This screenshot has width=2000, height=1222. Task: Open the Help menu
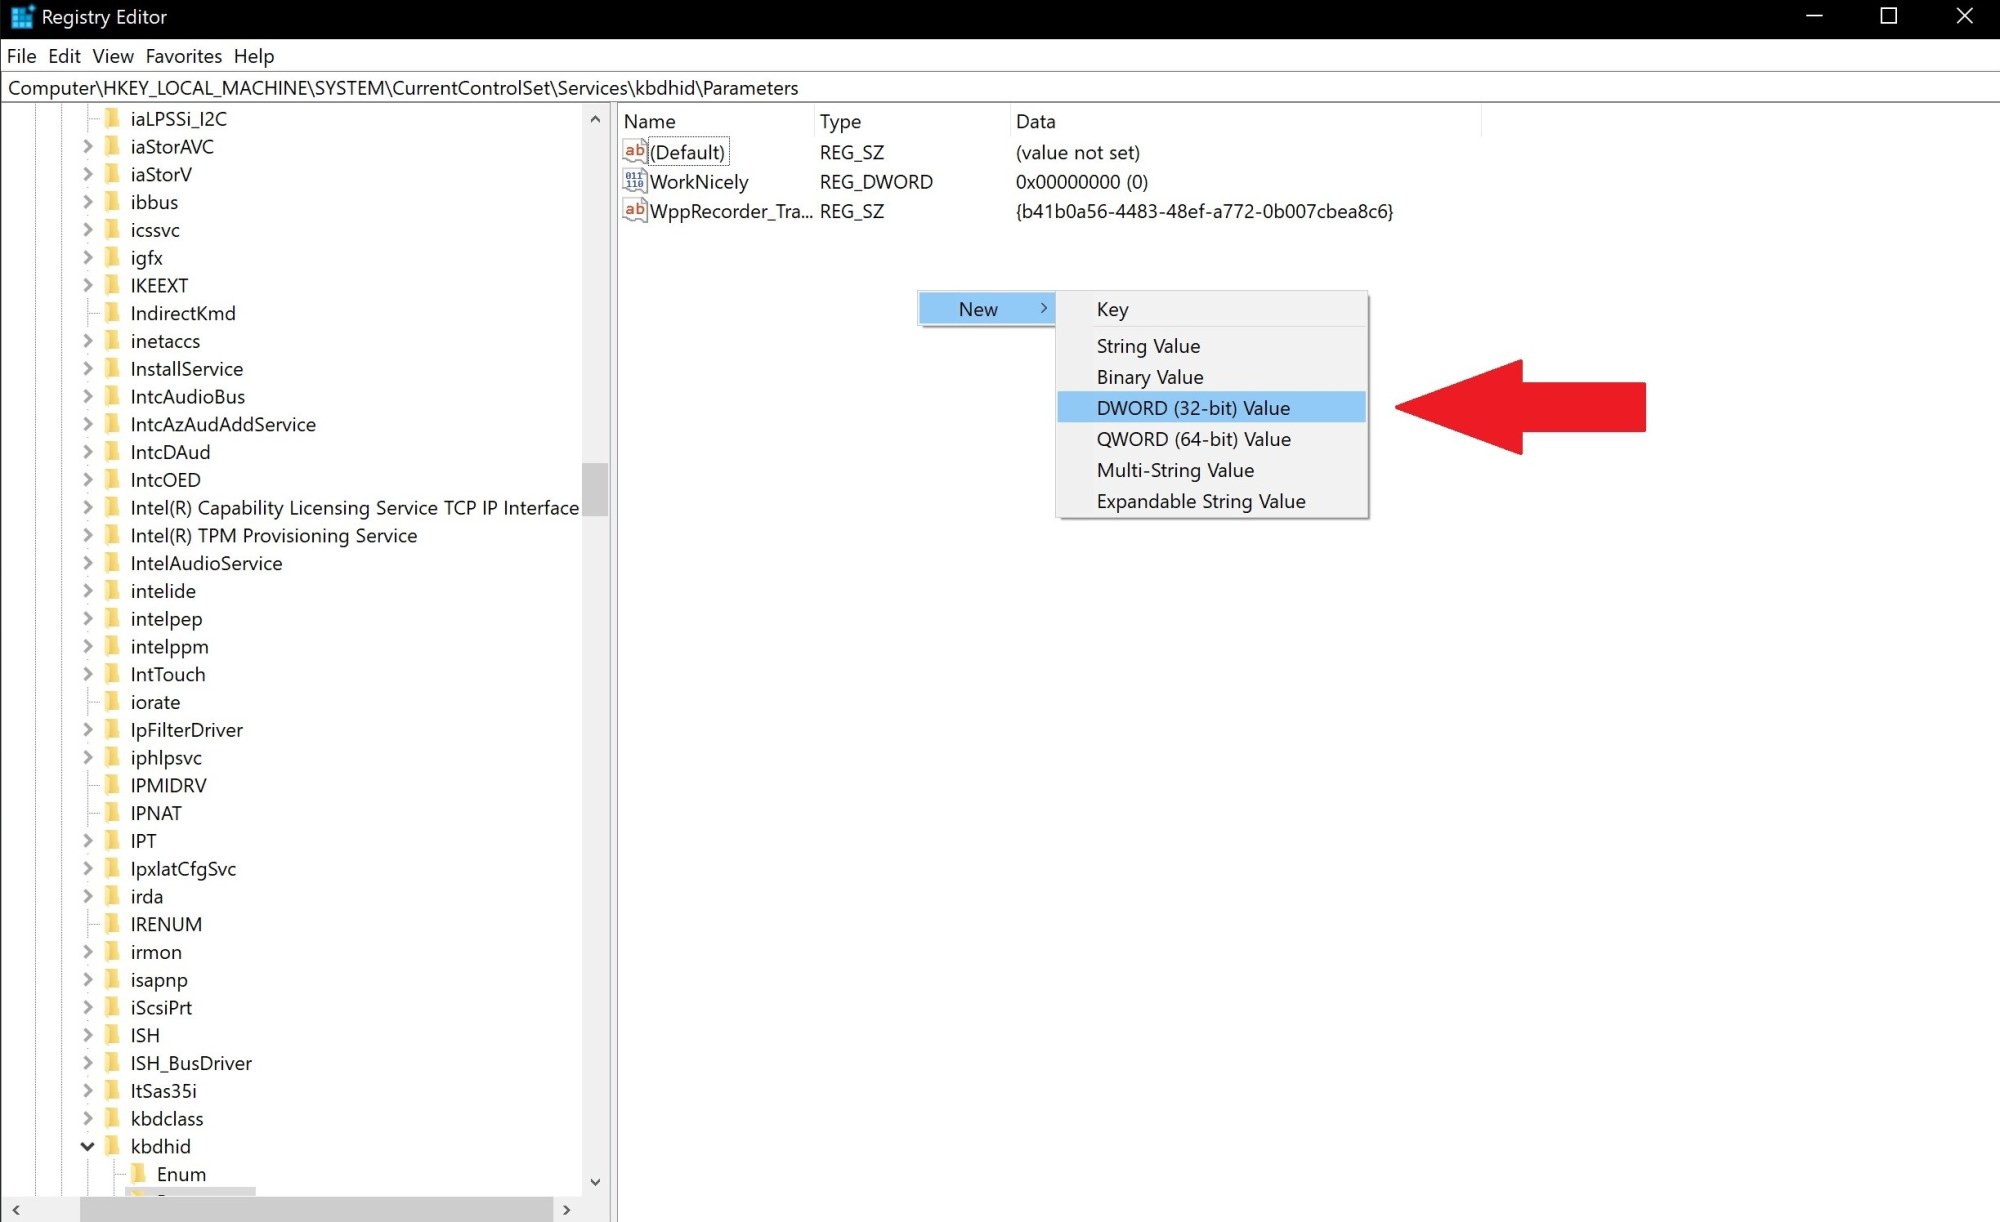pyautogui.click(x=254, y=56)
